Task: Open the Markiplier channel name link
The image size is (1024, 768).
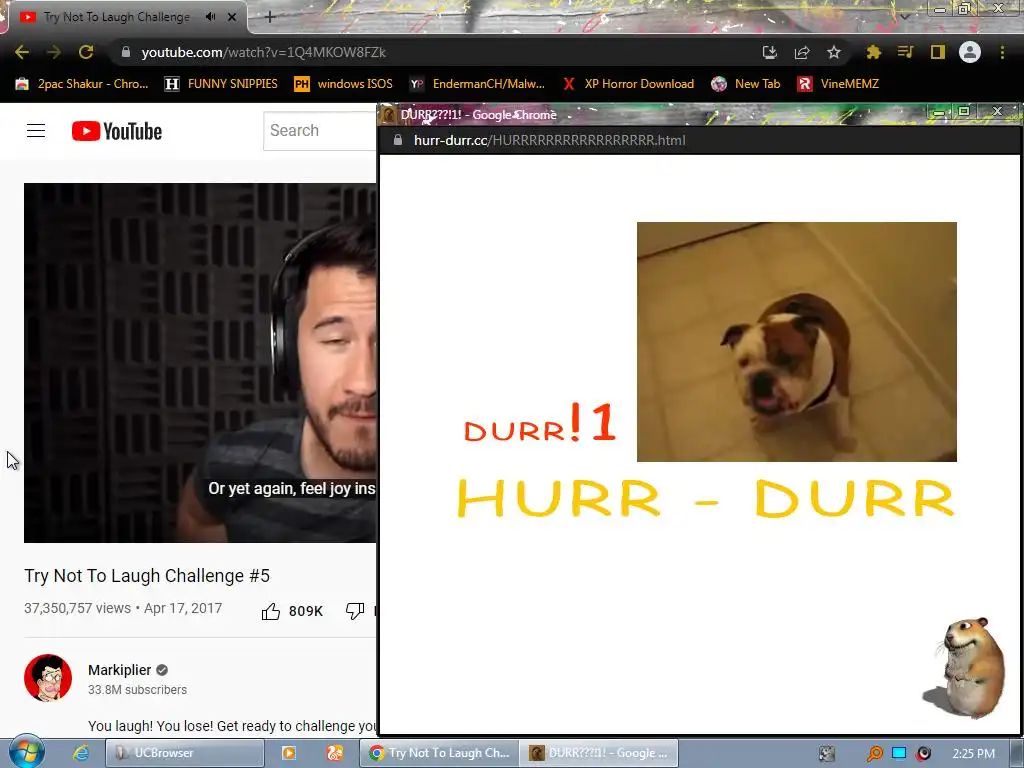Action: (x=120, y=670)
